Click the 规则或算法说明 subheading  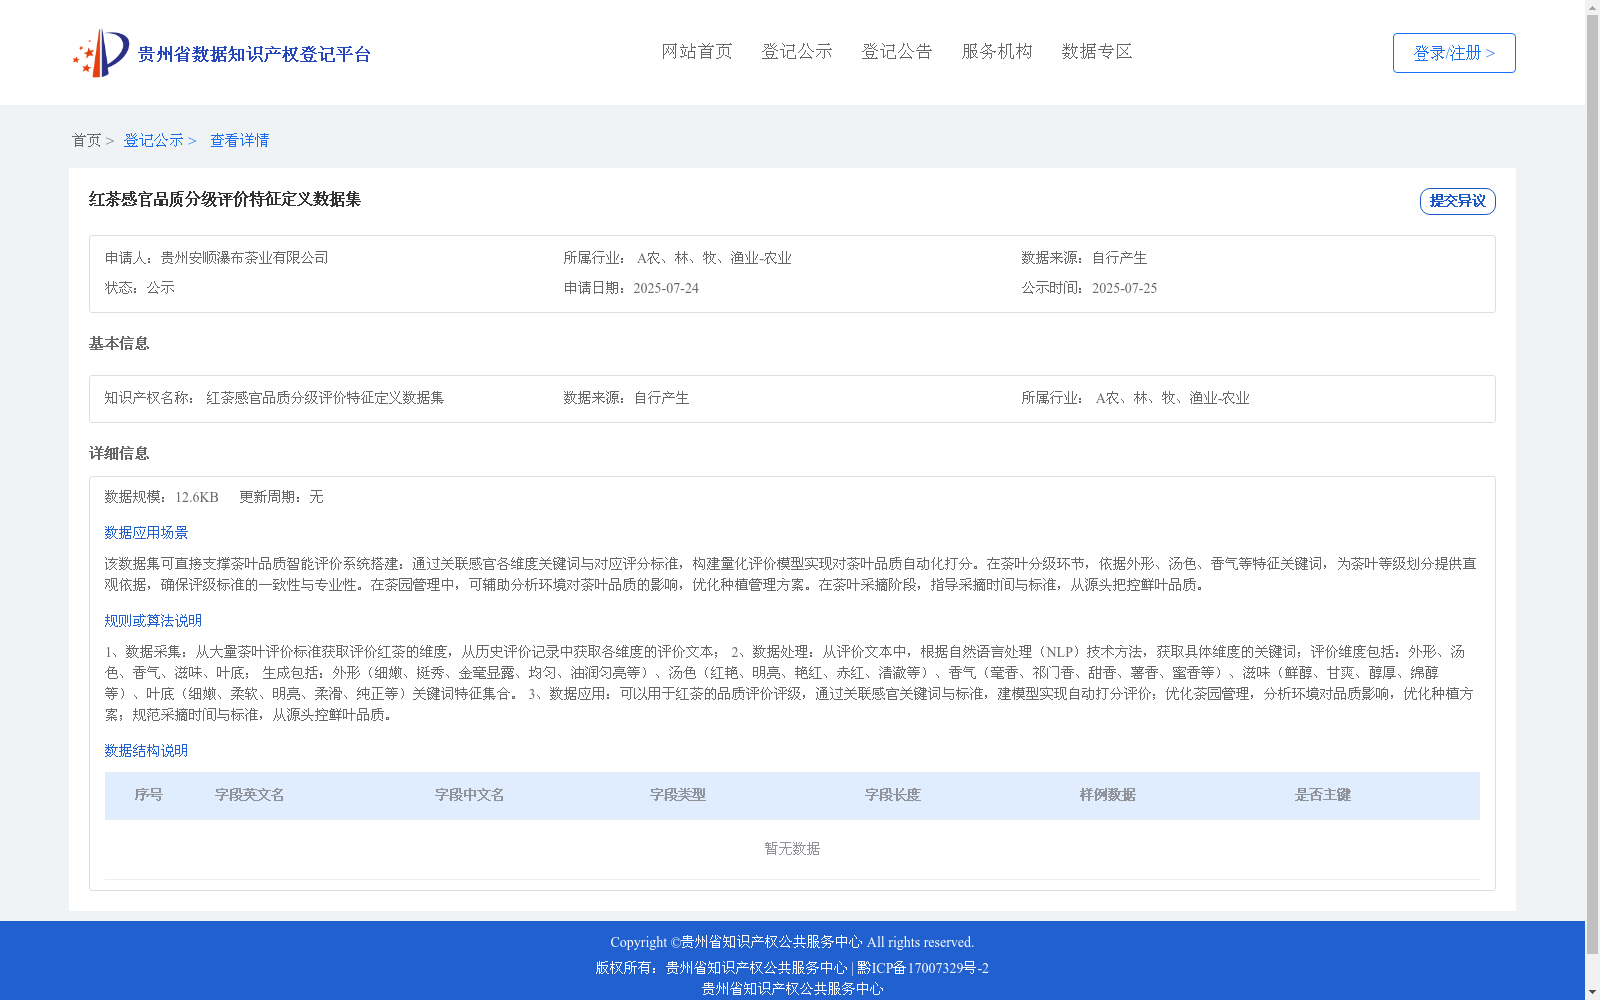coord(153,621)
